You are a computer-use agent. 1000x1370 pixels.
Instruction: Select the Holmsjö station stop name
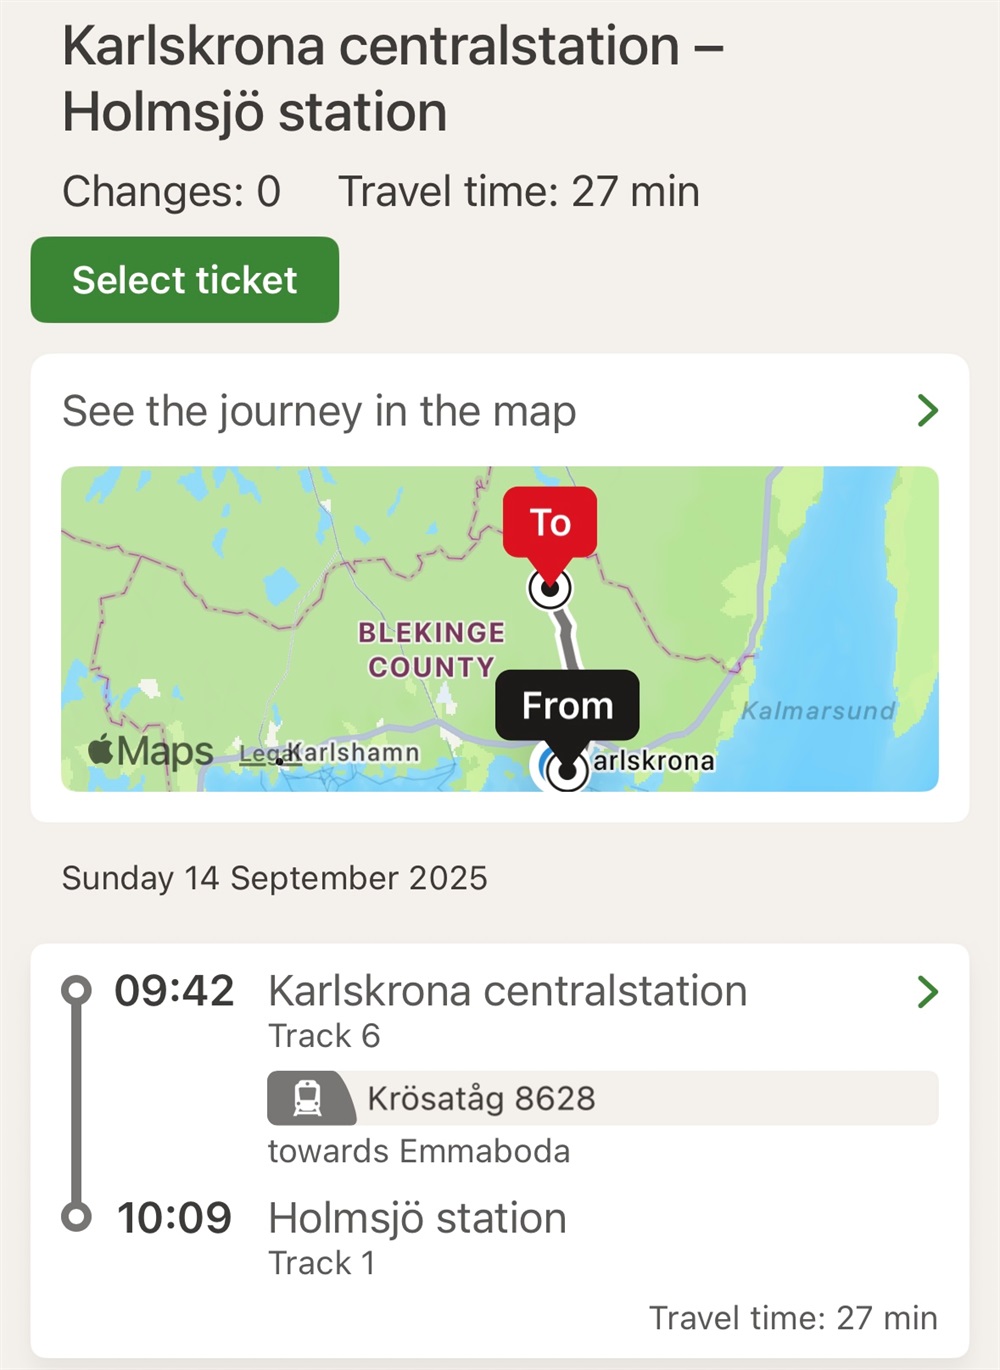pyautogui.click(x=417, y=1218)
